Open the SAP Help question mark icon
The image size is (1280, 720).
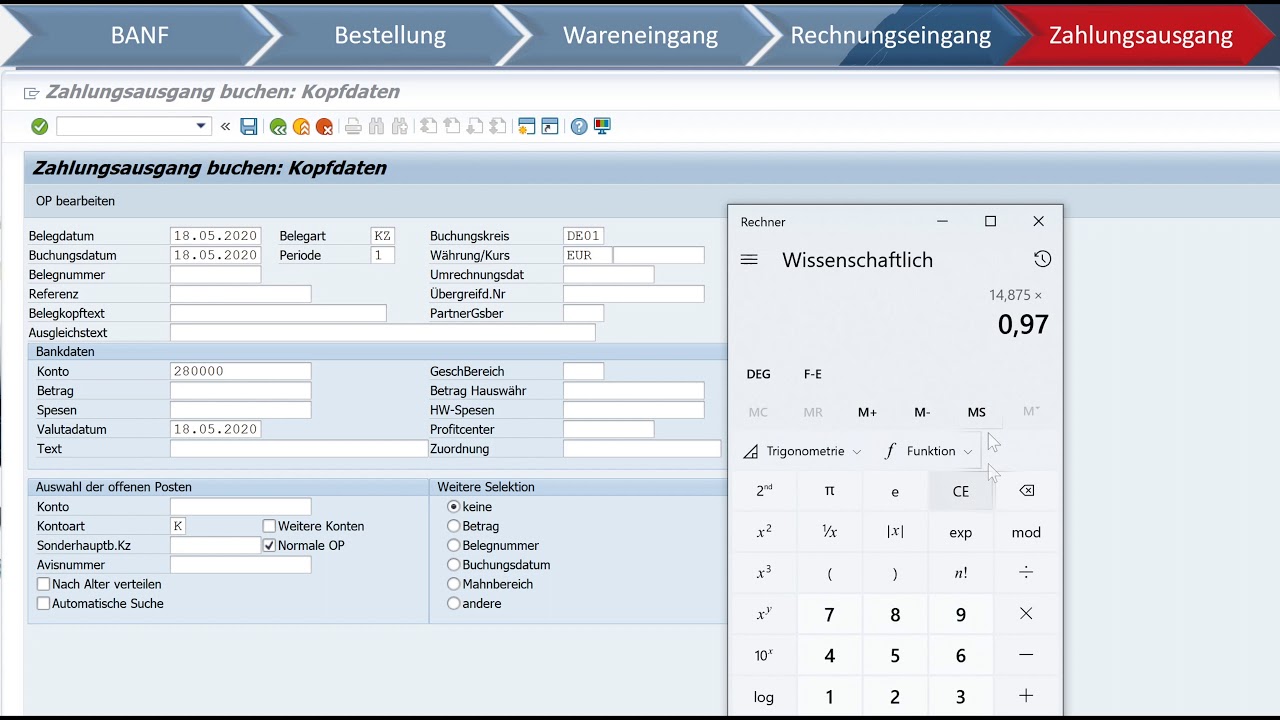click(x=579, y=126)
